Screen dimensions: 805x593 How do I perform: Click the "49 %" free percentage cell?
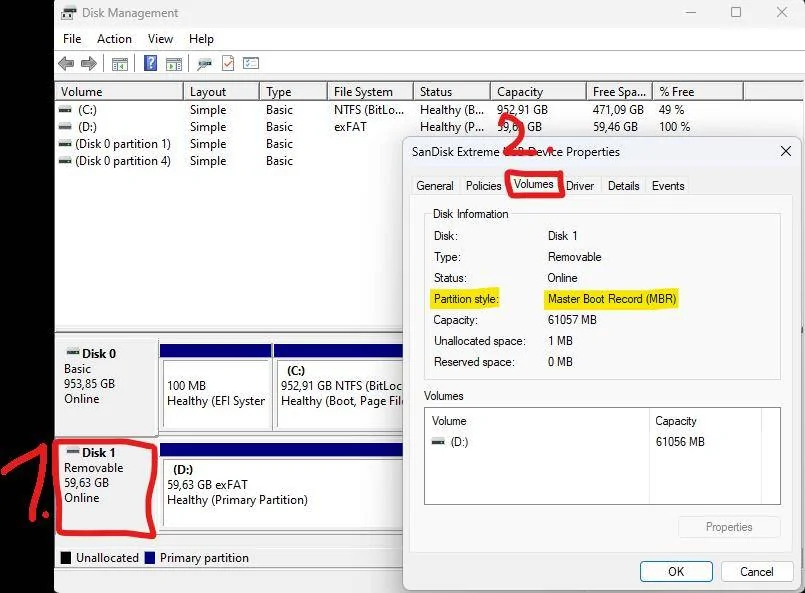tap(672, 110)
